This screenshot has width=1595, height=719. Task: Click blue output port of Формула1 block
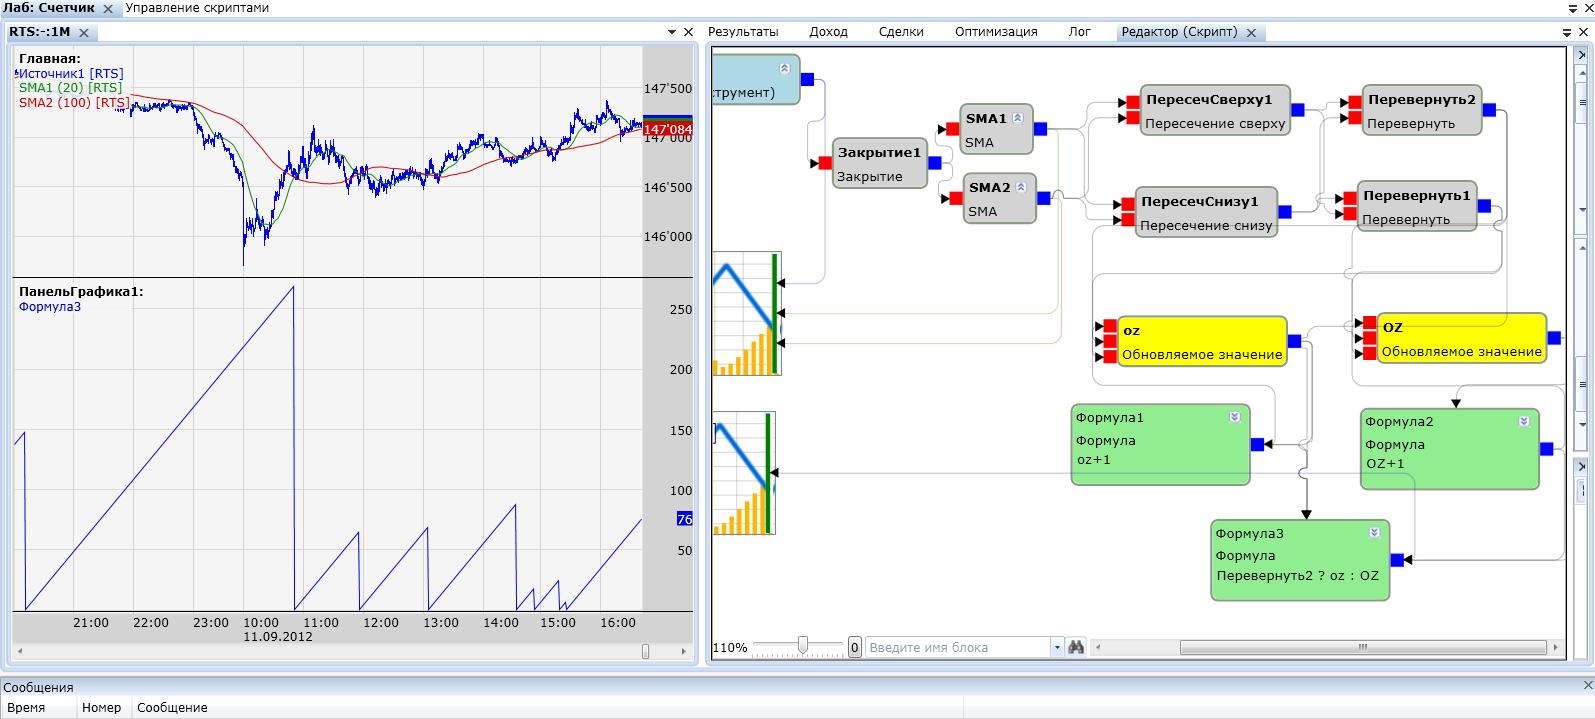tap(1258, 444)
